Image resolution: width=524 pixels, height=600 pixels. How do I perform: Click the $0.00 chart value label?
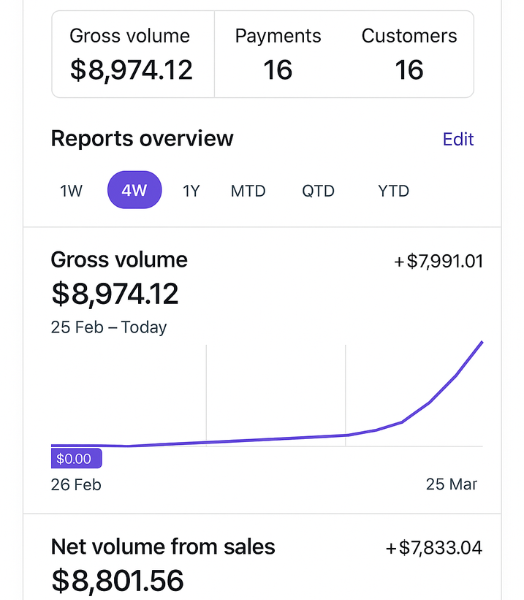tap(76, 458)
